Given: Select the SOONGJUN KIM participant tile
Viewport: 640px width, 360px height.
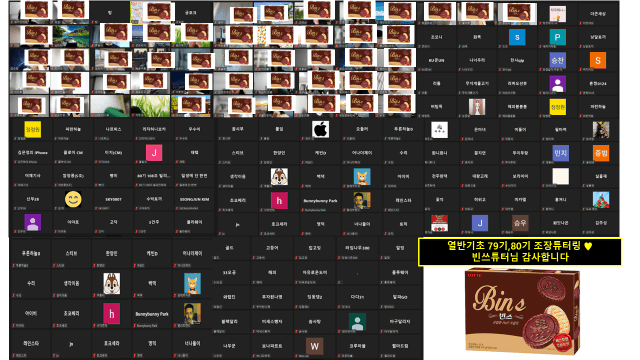Looking at the screenshot, I should (x=194, y=199).
